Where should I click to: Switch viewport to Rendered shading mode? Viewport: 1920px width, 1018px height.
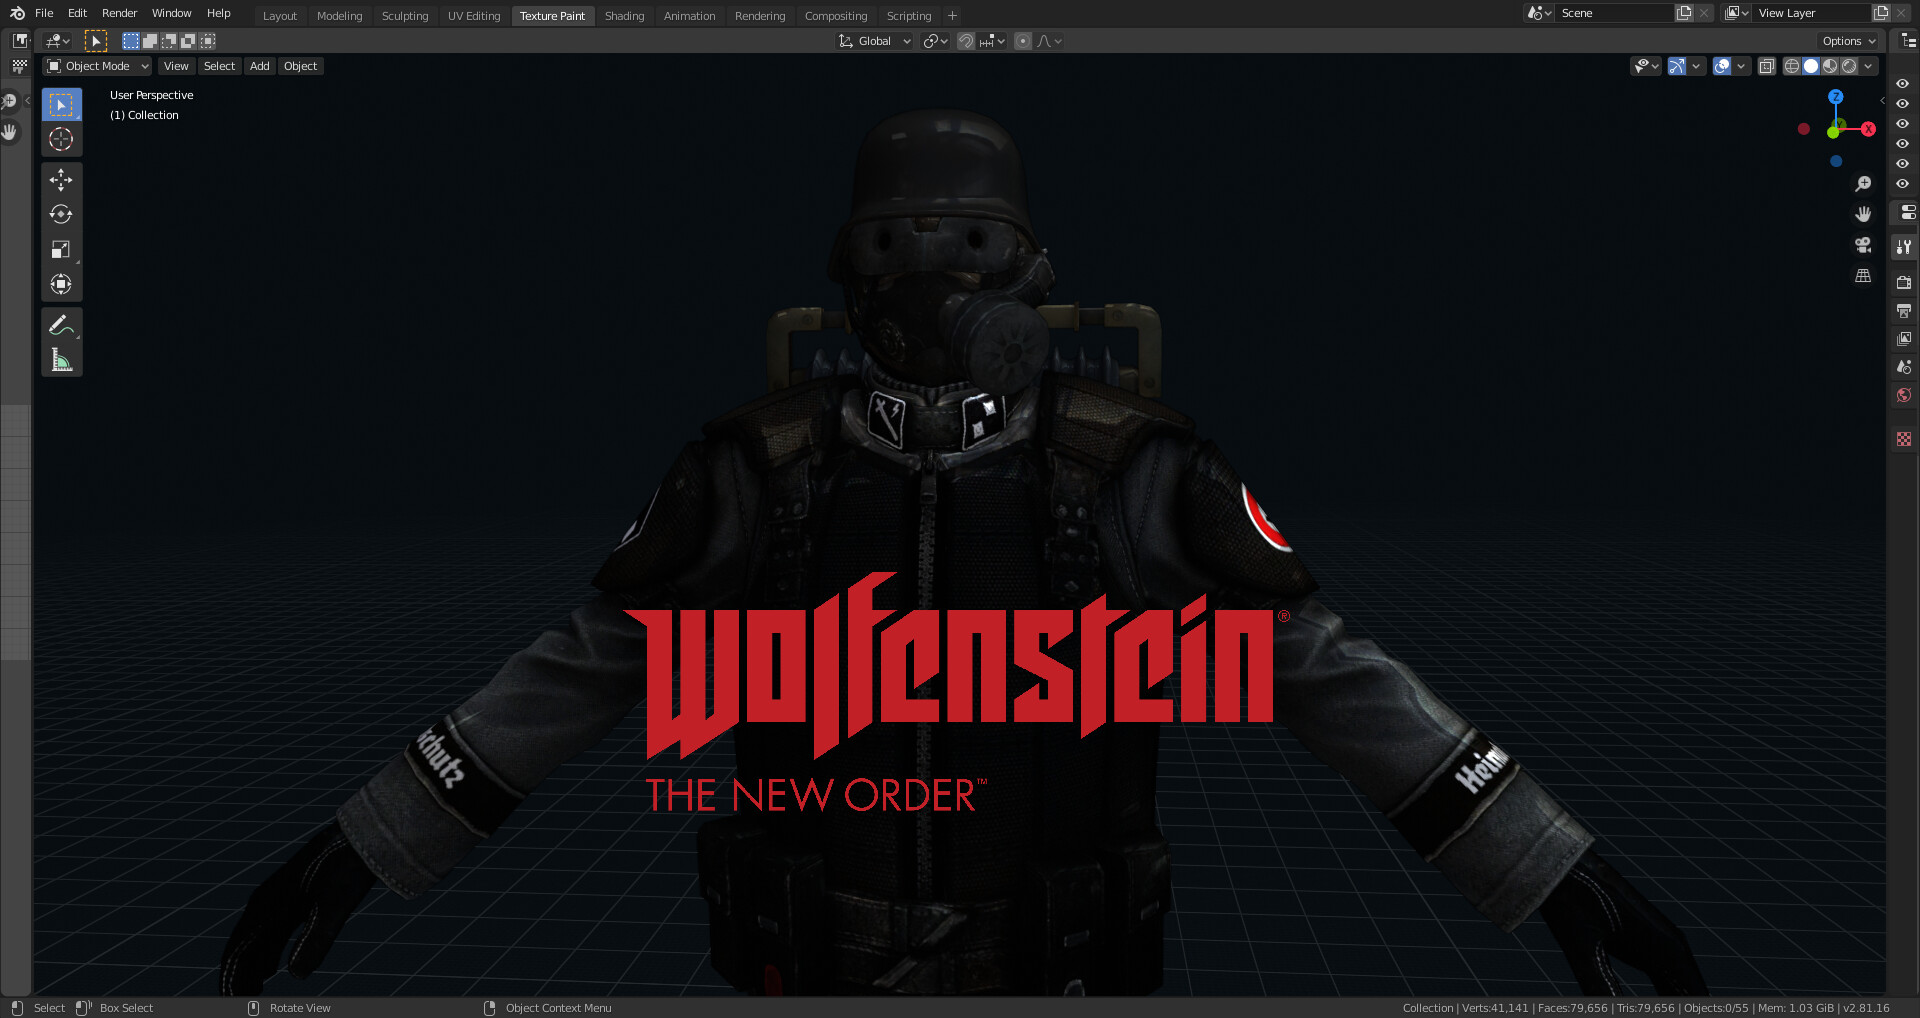click(1849, 66)
